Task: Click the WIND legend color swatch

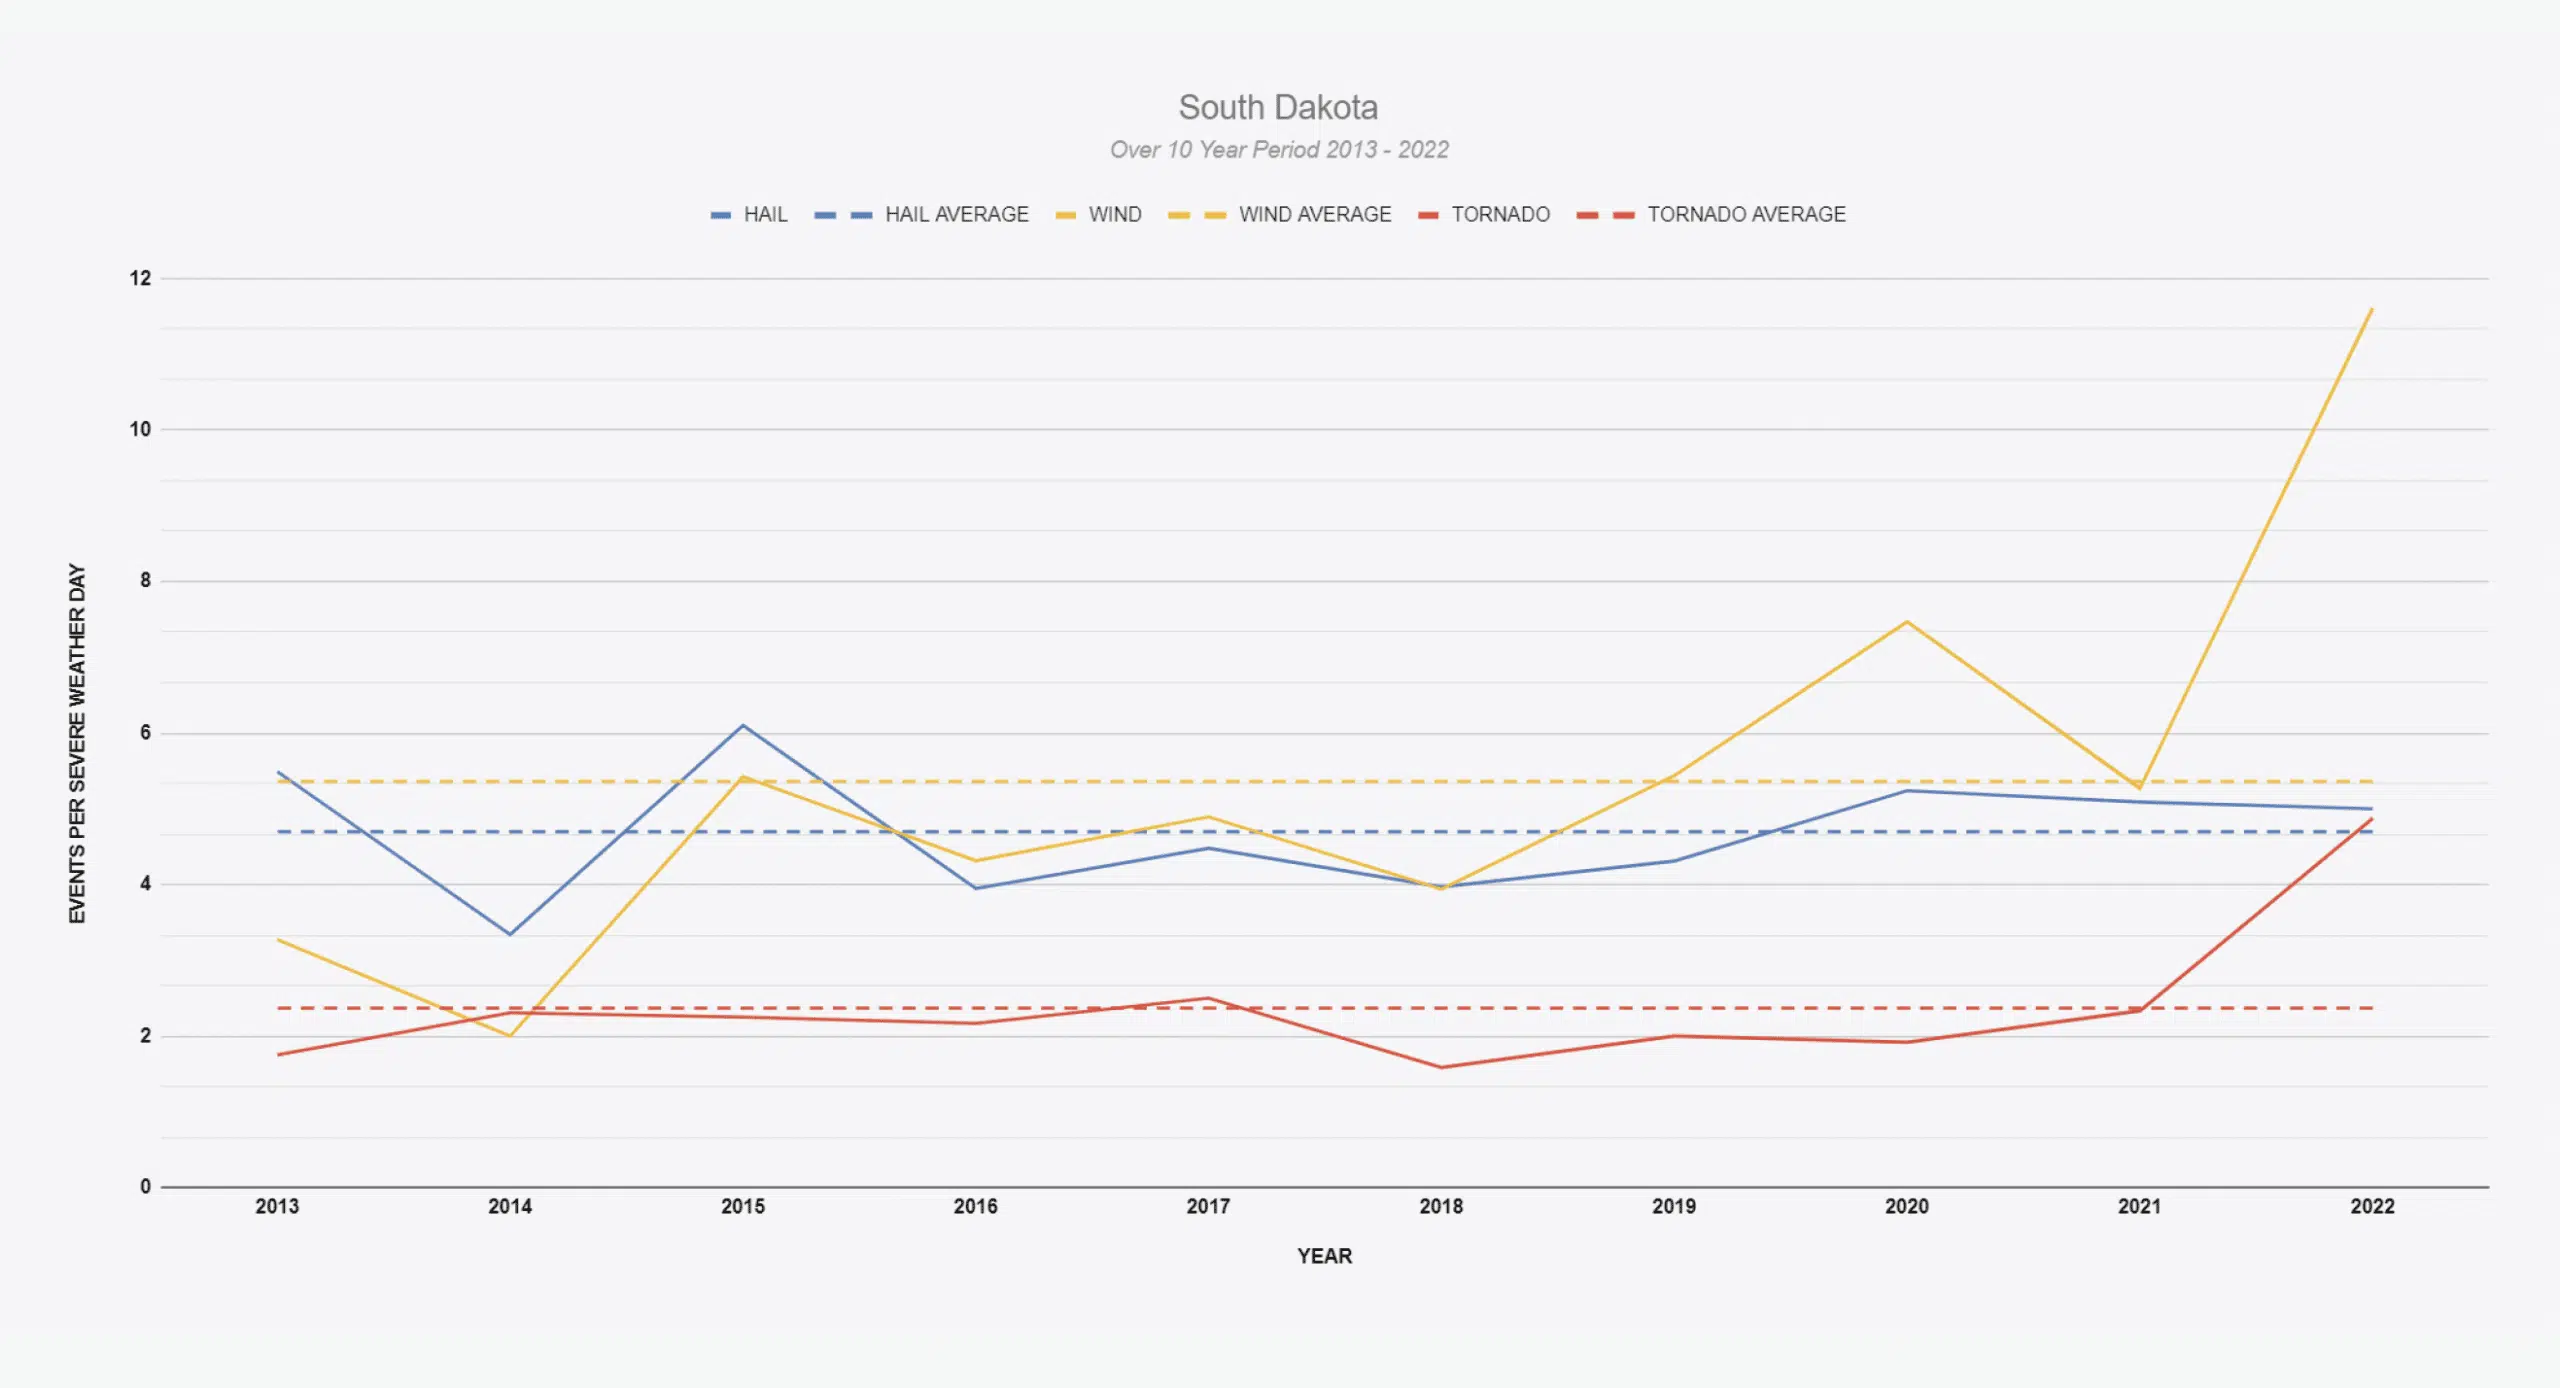Action: (x=1065, y=215)
